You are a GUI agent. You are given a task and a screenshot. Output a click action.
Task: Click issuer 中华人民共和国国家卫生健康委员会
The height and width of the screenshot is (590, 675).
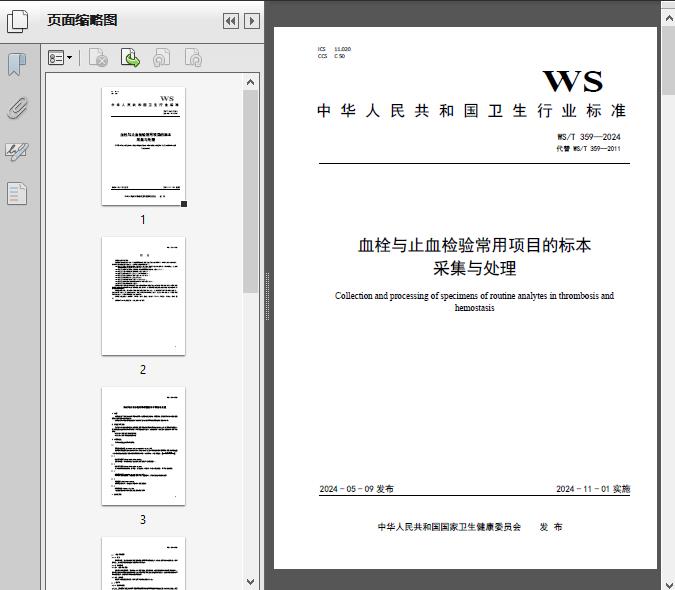(449, 527)
